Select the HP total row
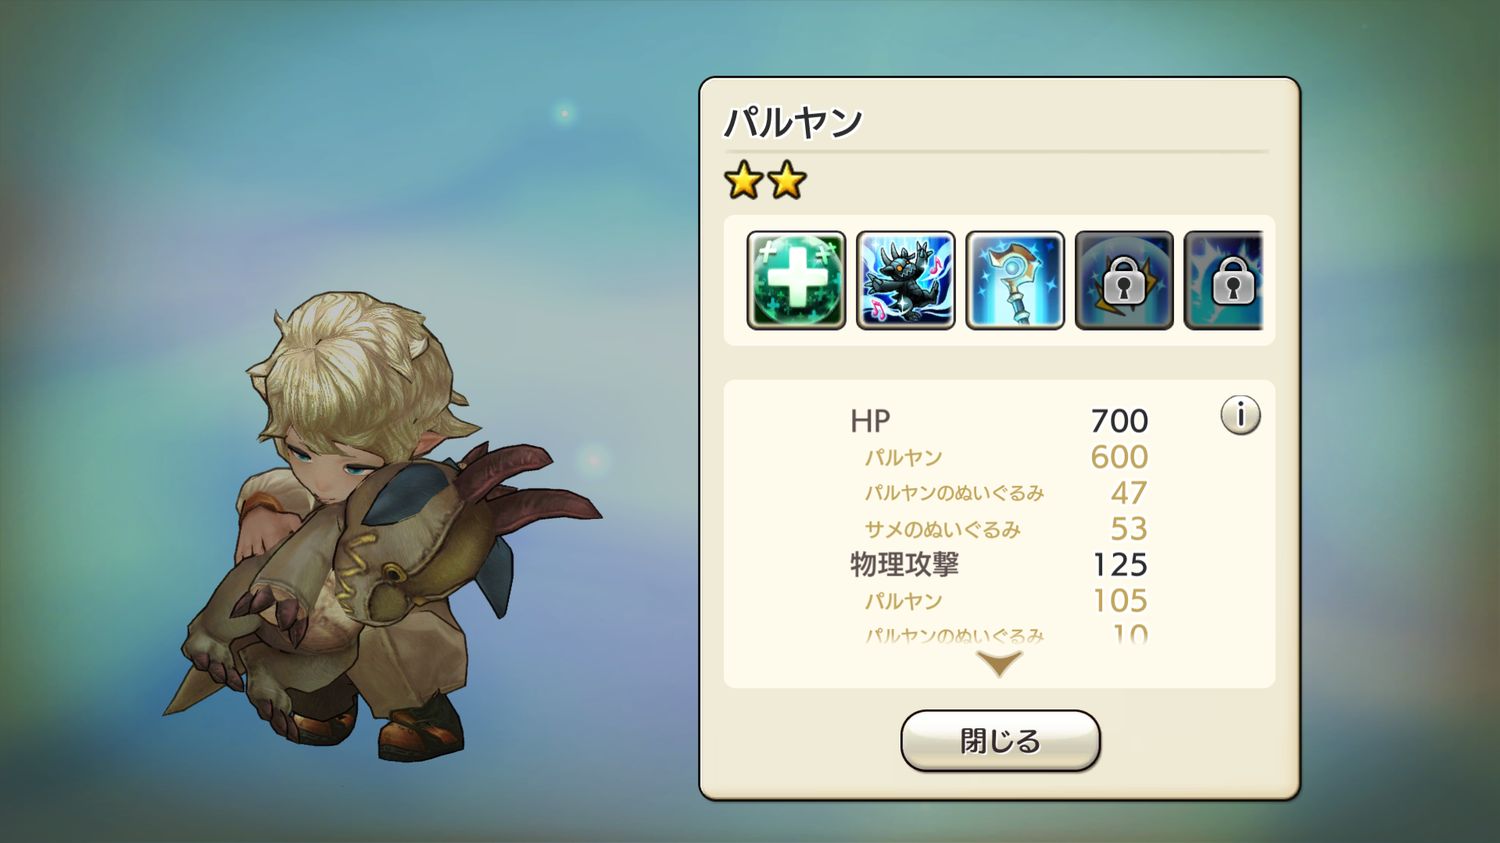The image size is (1500, 843). tap(999, 421)
